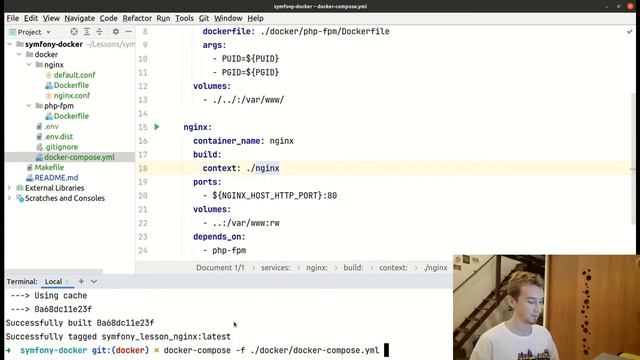
Task: Select the .env.dist file
Action: (x=58, y=136)
